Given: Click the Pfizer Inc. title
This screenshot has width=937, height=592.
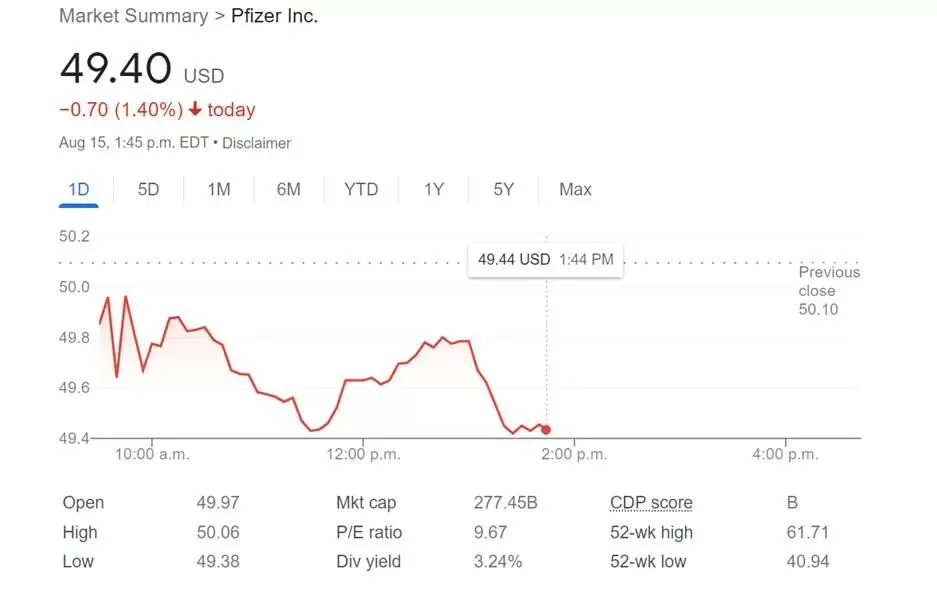Looking at the screenshot, I should 274,16.
